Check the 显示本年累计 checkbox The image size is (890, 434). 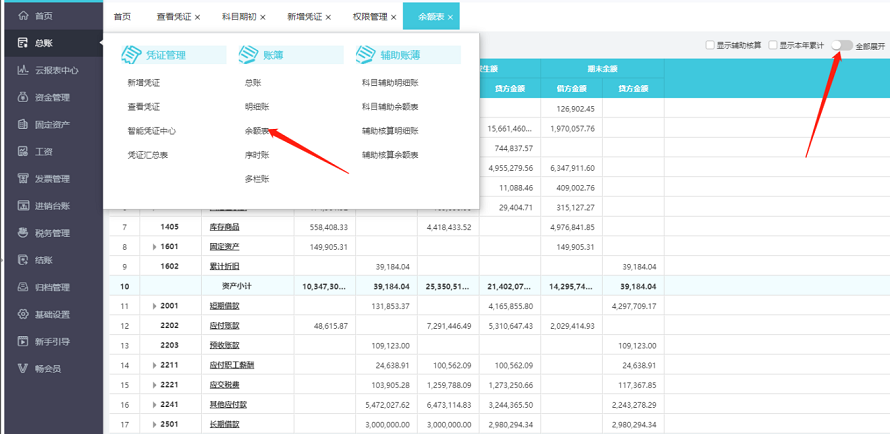coord(773,45)
